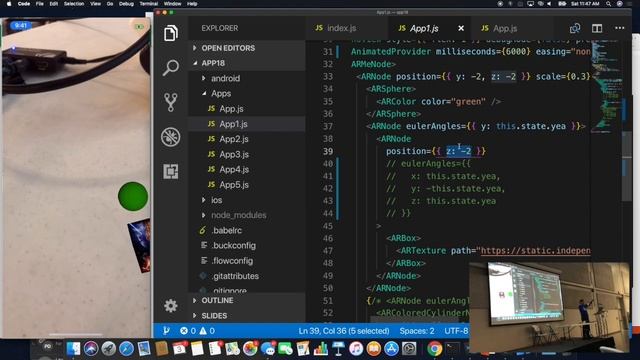The width and height of the screenshot is (640, 360).
Task: Click the Ln 39, Col 36 status item
Action: coord(344,331)
